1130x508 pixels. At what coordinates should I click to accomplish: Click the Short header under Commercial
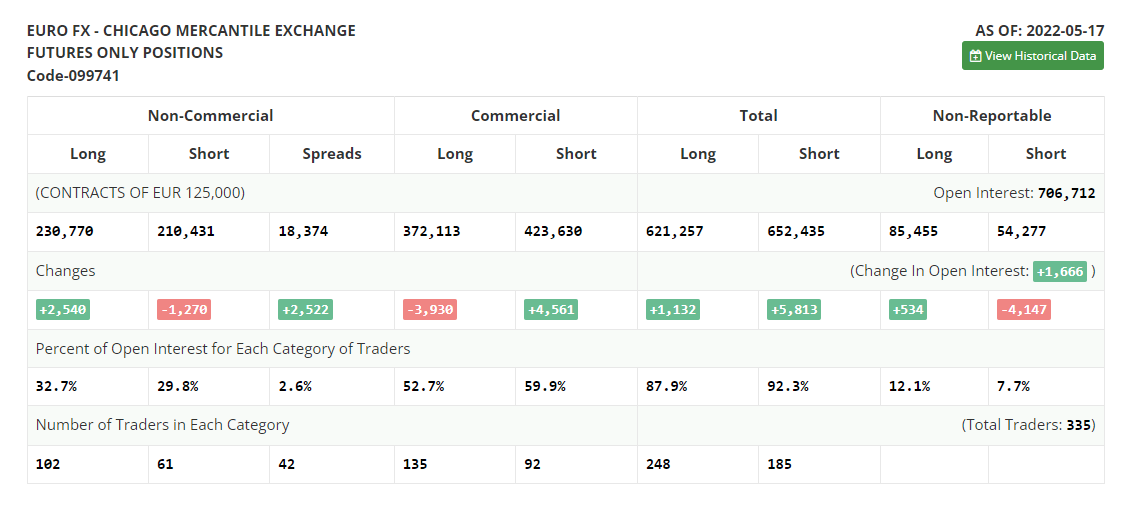tap(577, 153)
